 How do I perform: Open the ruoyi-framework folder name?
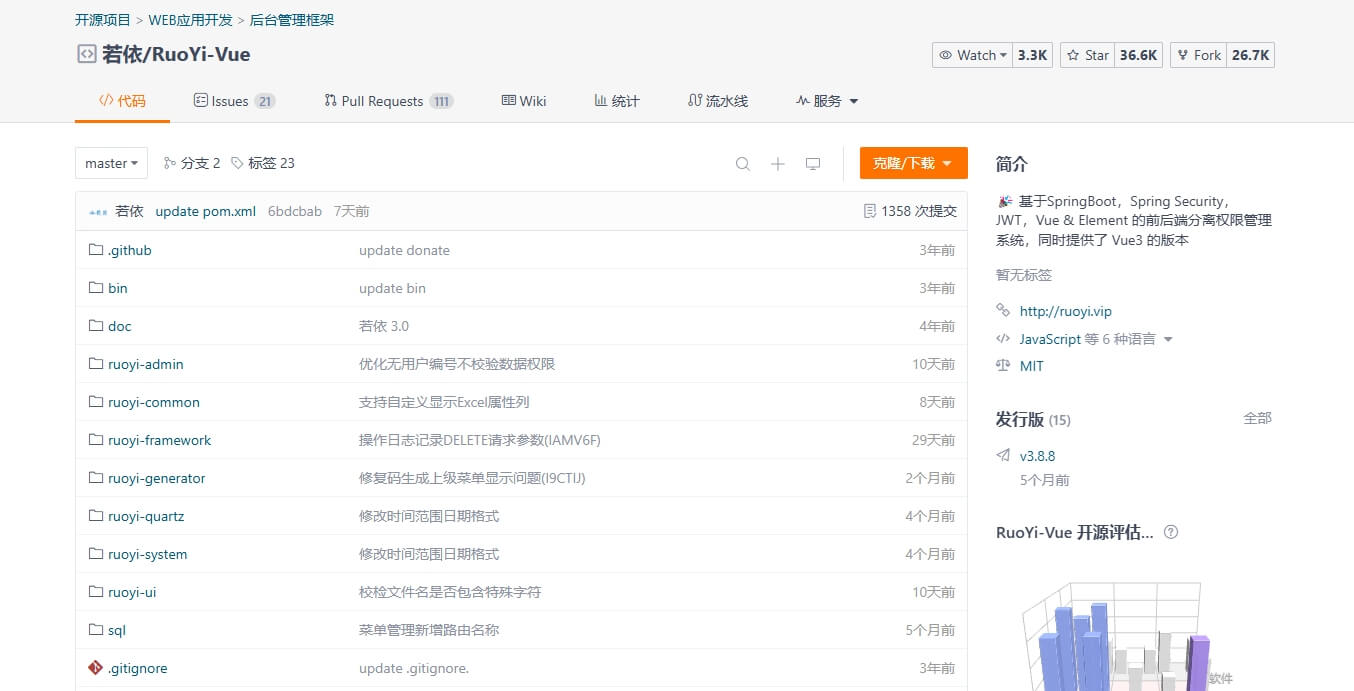[160, 440]
